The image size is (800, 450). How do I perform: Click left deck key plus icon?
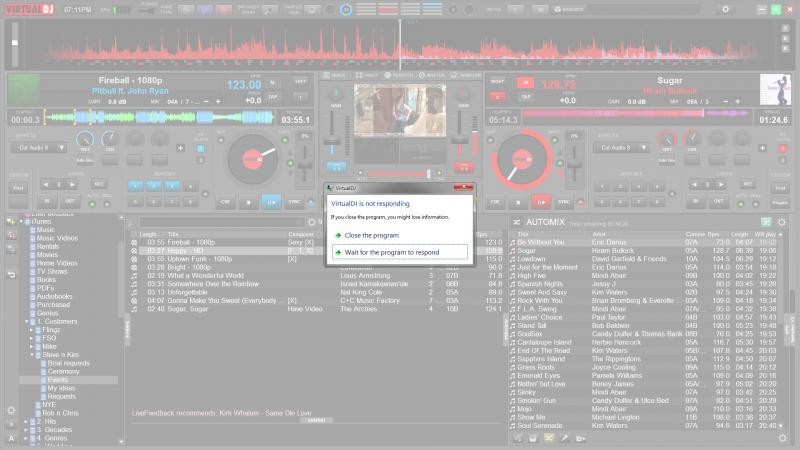[x=218, y=102]
